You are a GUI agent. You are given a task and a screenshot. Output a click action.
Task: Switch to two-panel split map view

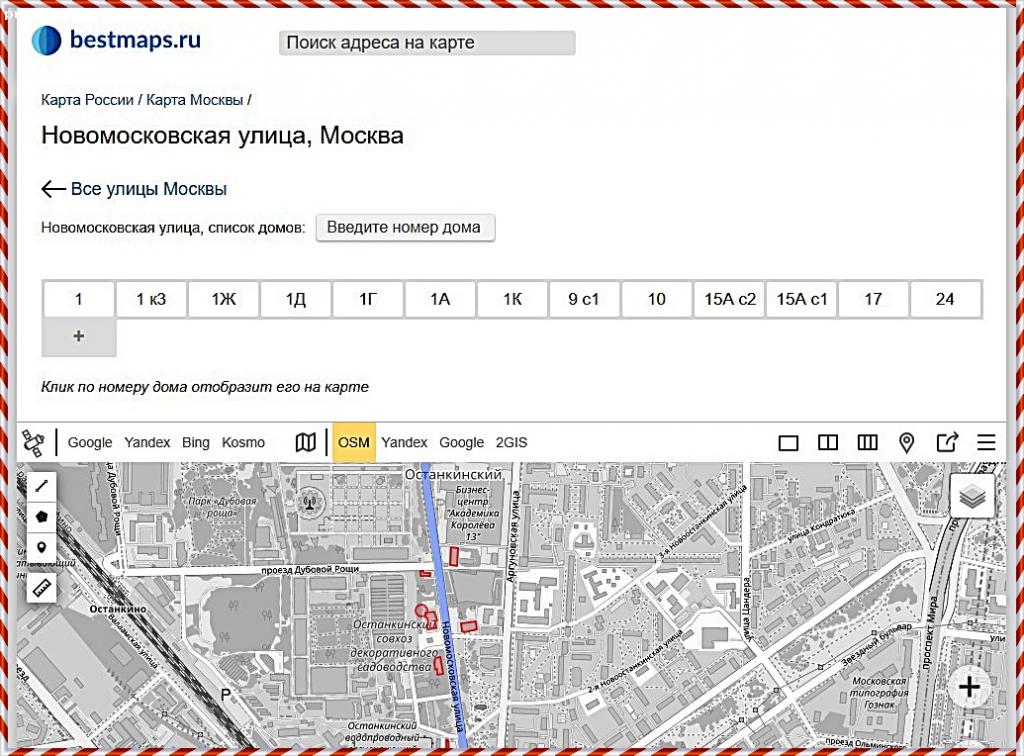(x=827, y=442)
